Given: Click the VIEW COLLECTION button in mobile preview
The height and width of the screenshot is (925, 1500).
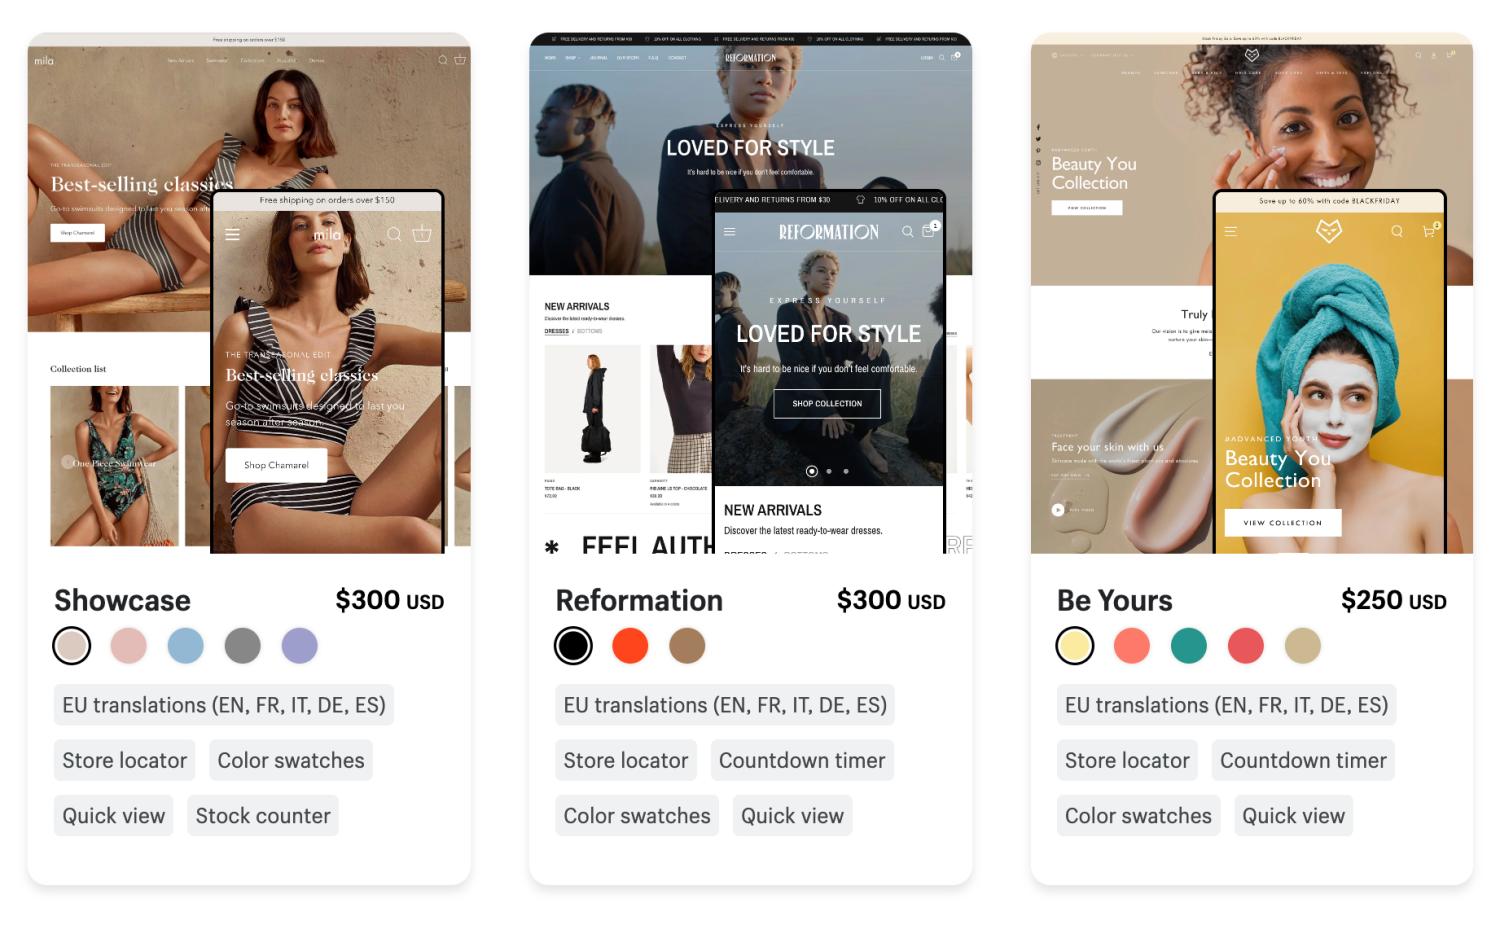Looking at the screenshot, I should click(1283, 523).
